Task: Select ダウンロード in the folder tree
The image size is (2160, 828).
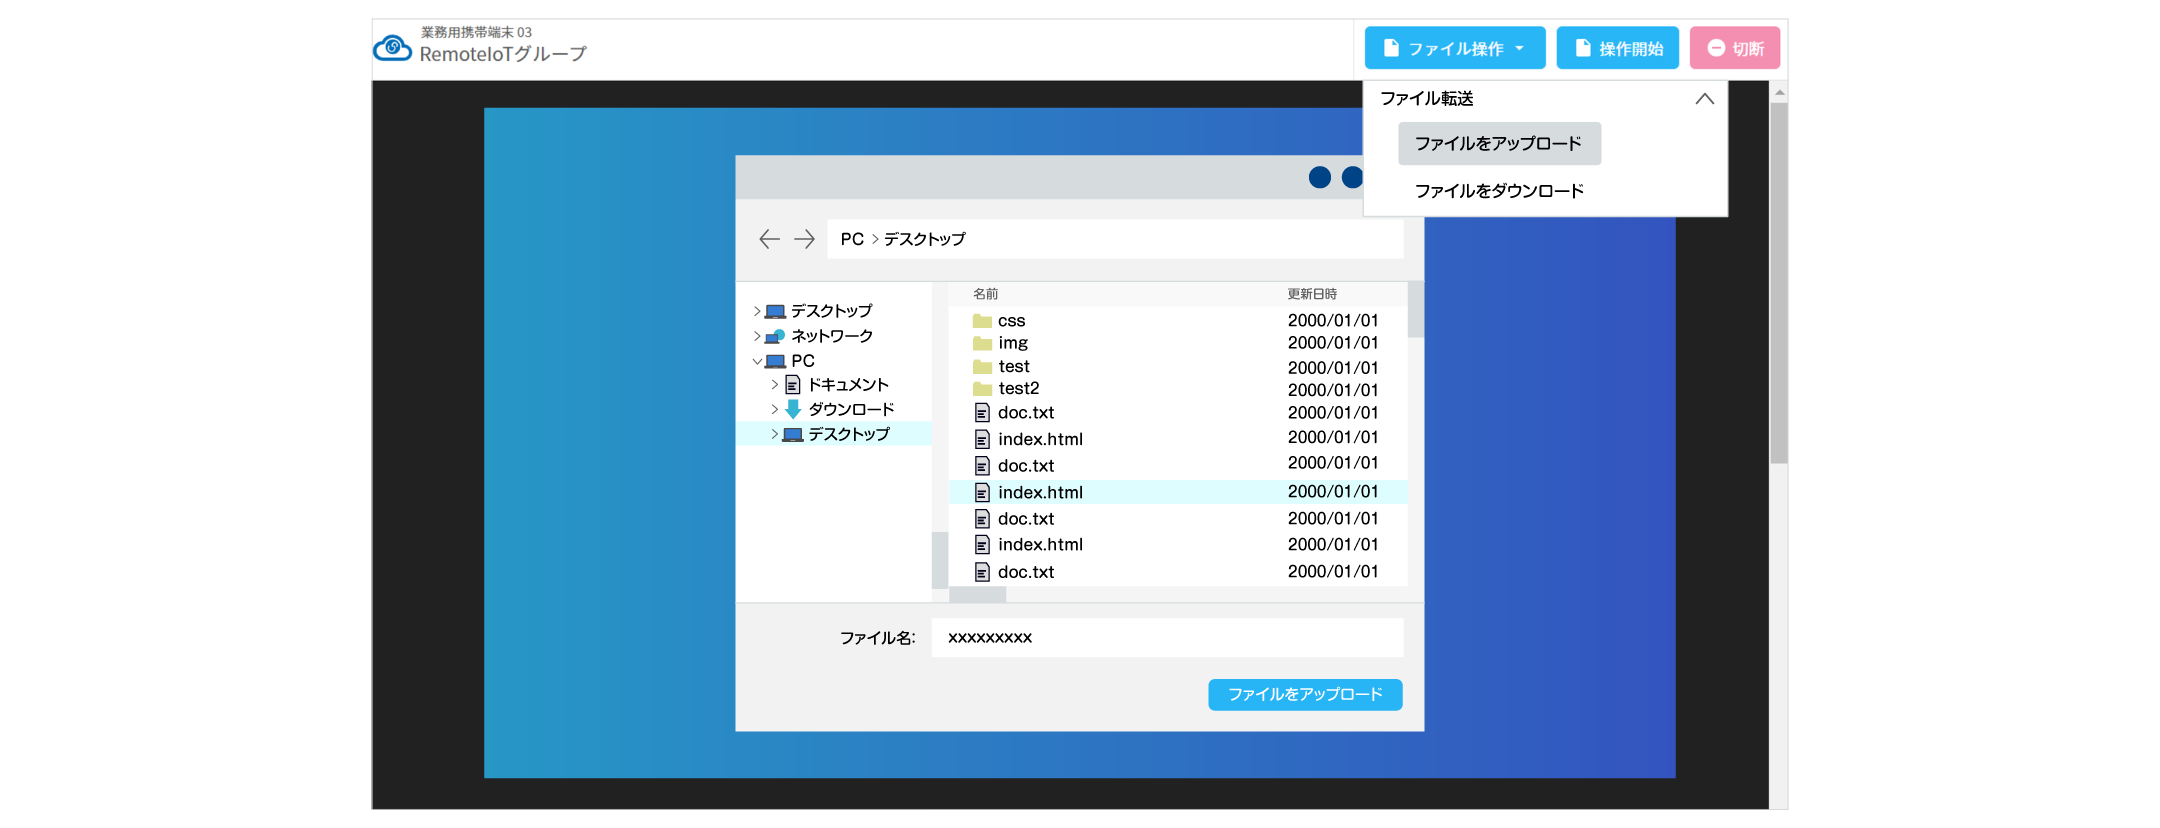Action: [x=851, y=409]
